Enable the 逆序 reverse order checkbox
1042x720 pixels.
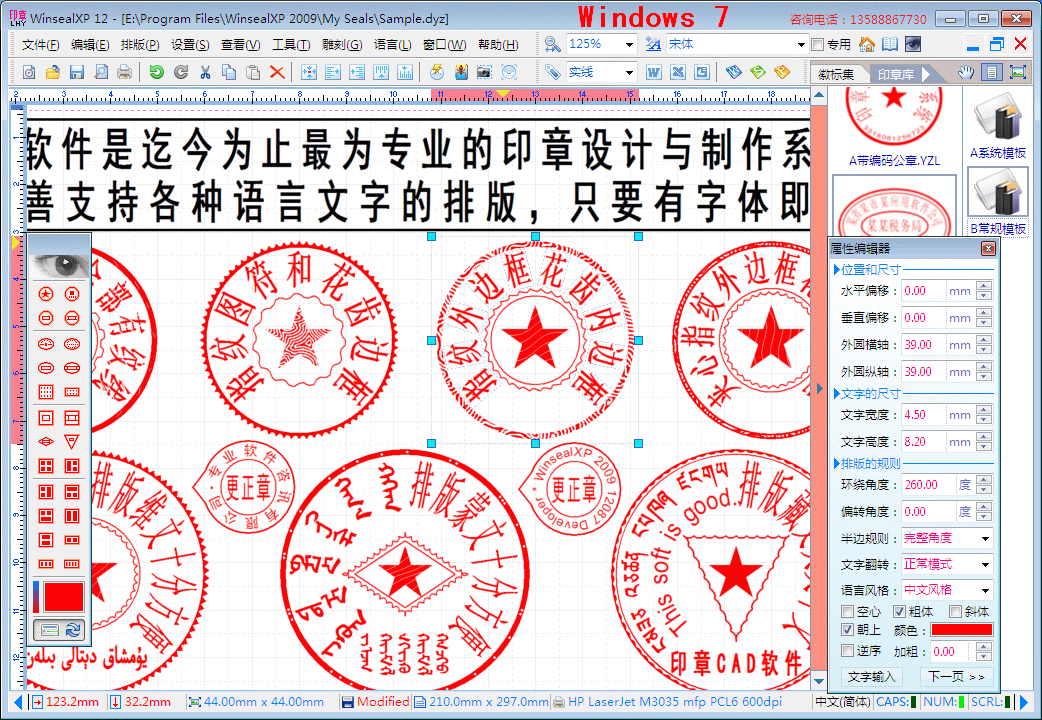(x=847, y=650)
